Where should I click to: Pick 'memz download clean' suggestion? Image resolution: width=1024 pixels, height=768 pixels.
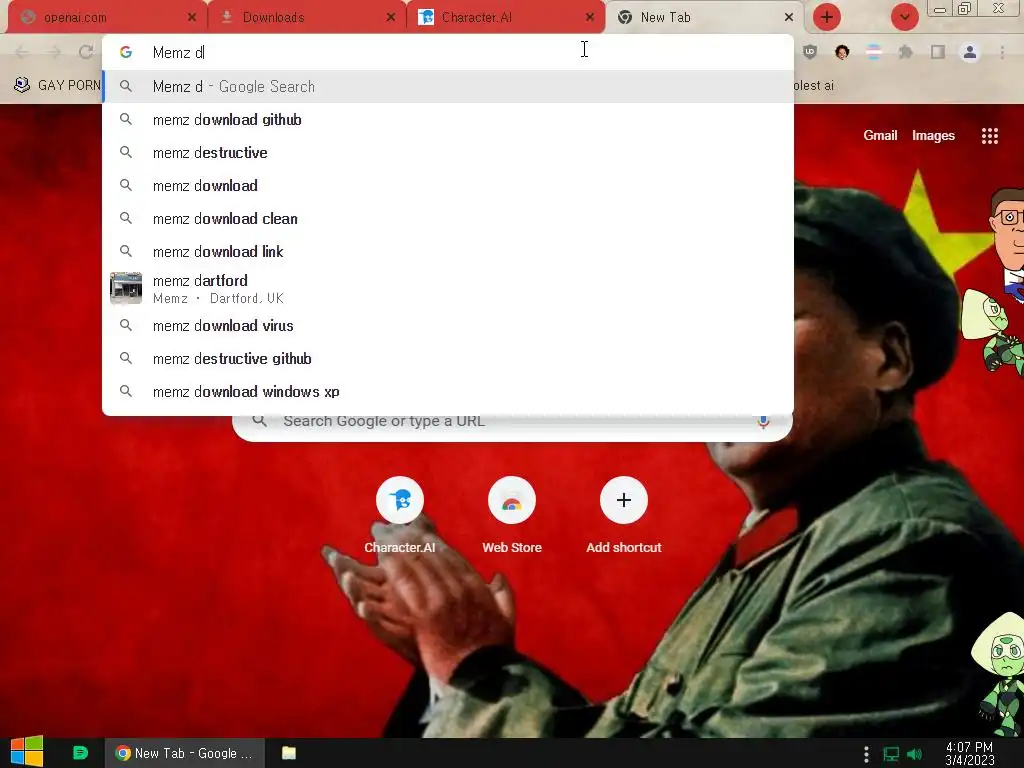448,219
